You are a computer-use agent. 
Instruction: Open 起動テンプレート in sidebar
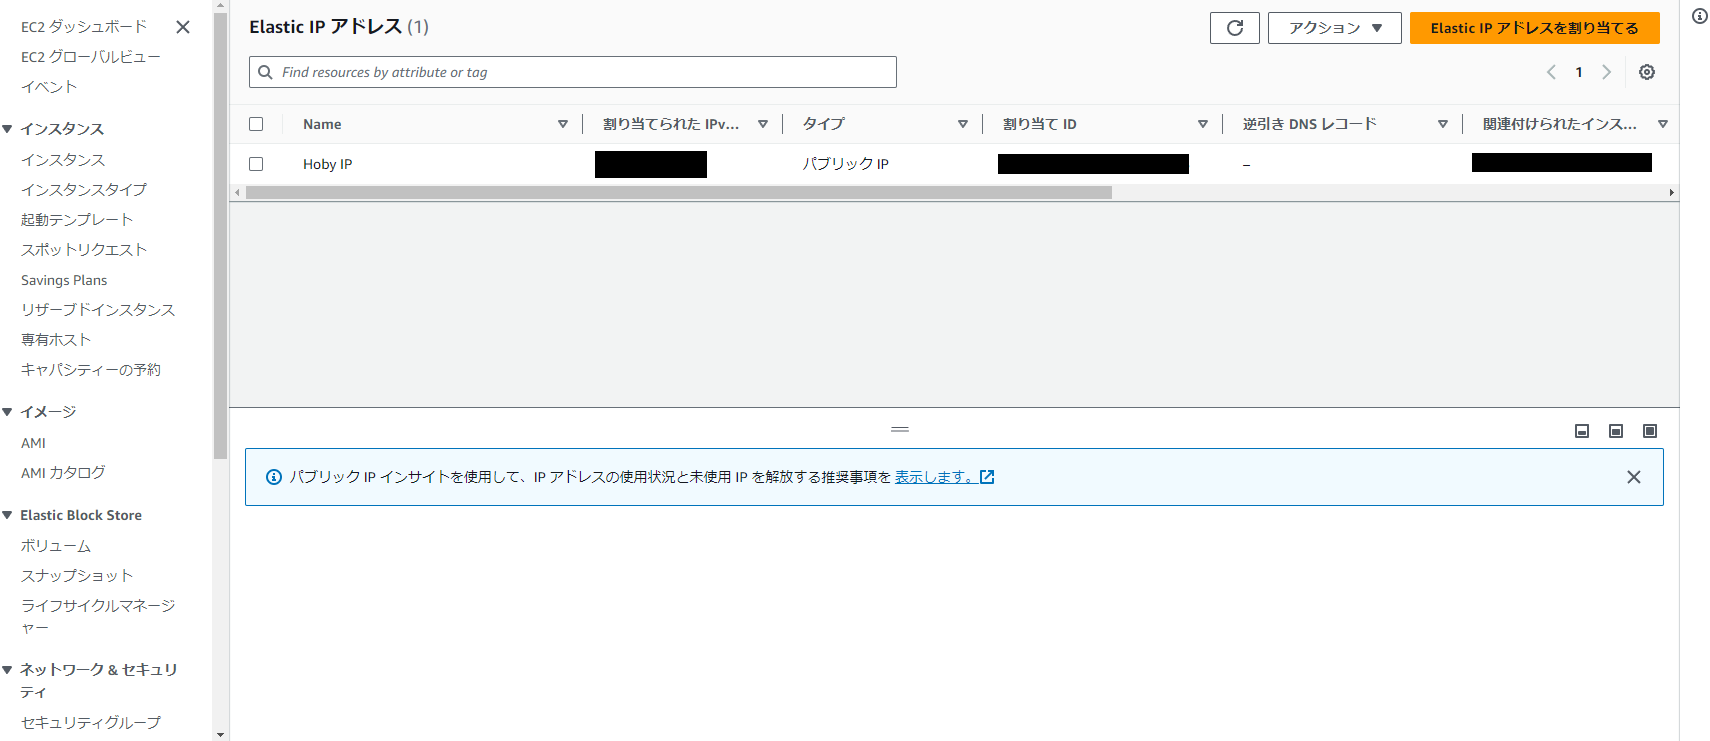pos(77,220)
